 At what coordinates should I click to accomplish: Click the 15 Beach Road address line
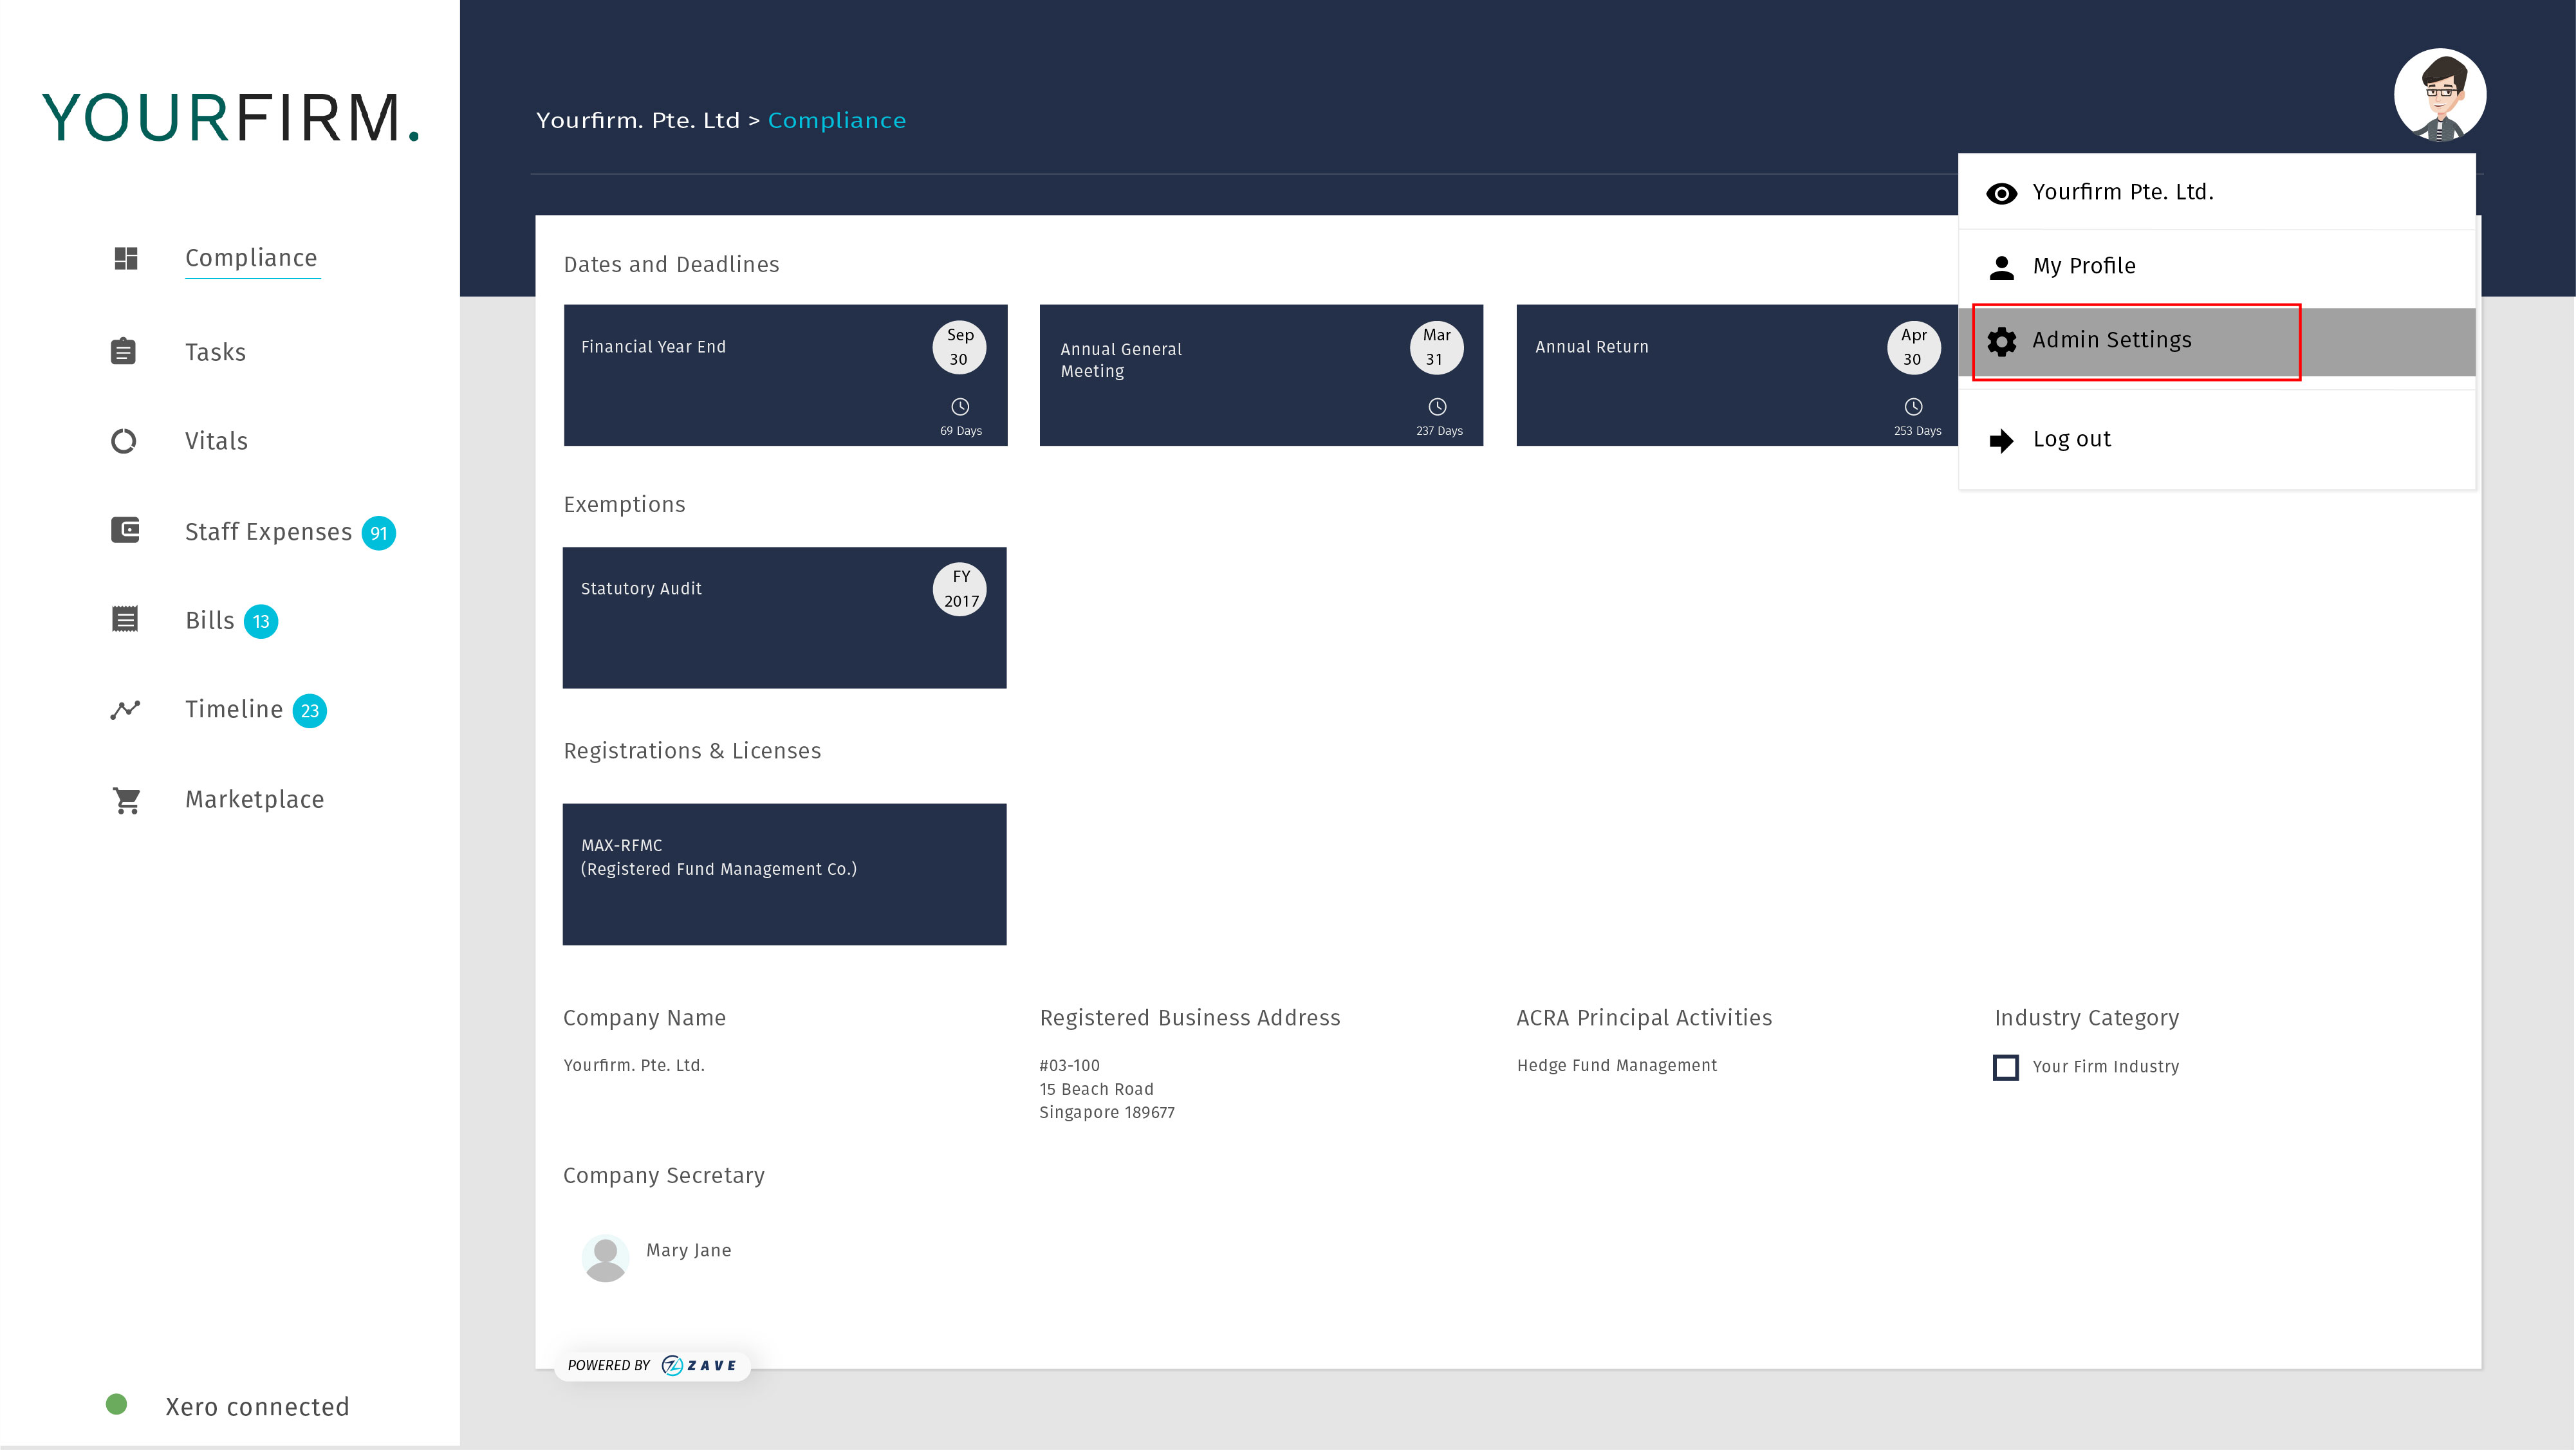tap(1096, 1089)
